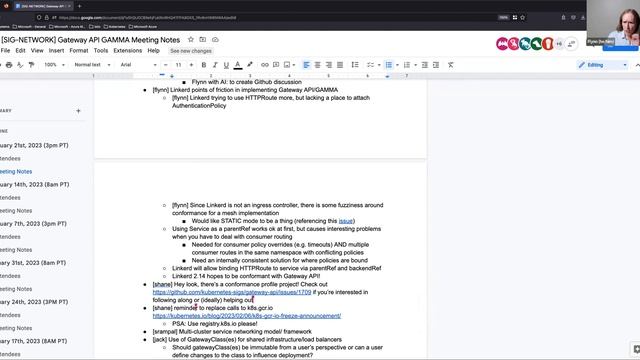This screenshot has height=360, width=640.
Task: Decrease indent of paragraph
Action: [424, 65]
